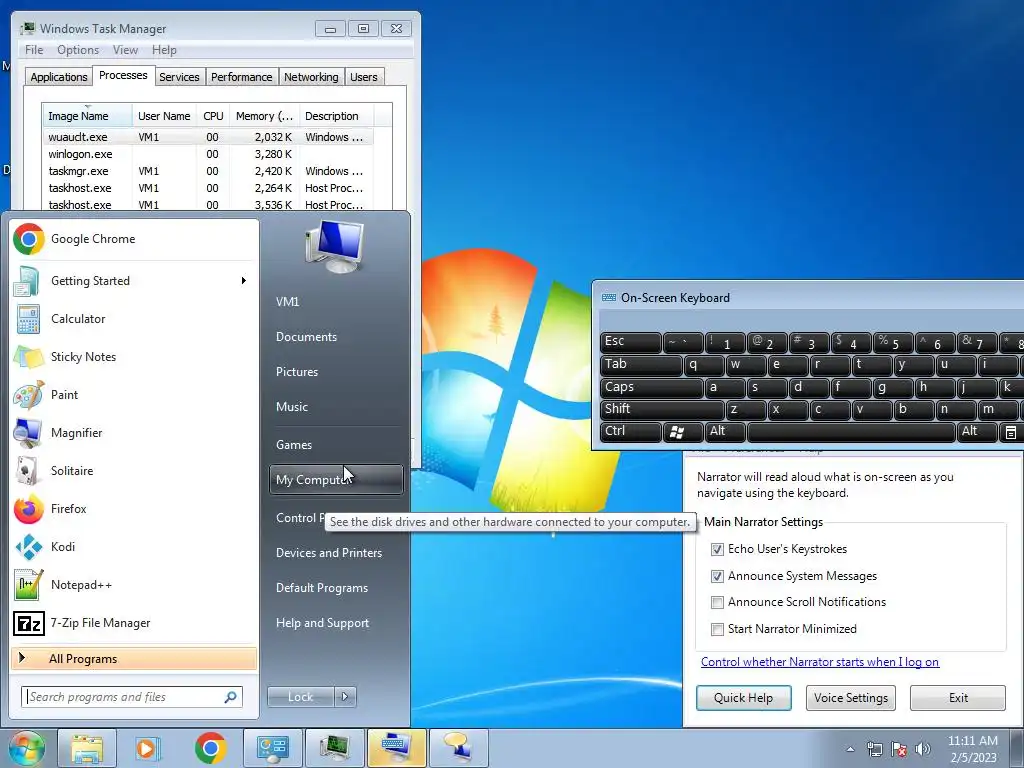Switch to Narrator taskbar icon
1024x768 pixels.
coord(458,748)
